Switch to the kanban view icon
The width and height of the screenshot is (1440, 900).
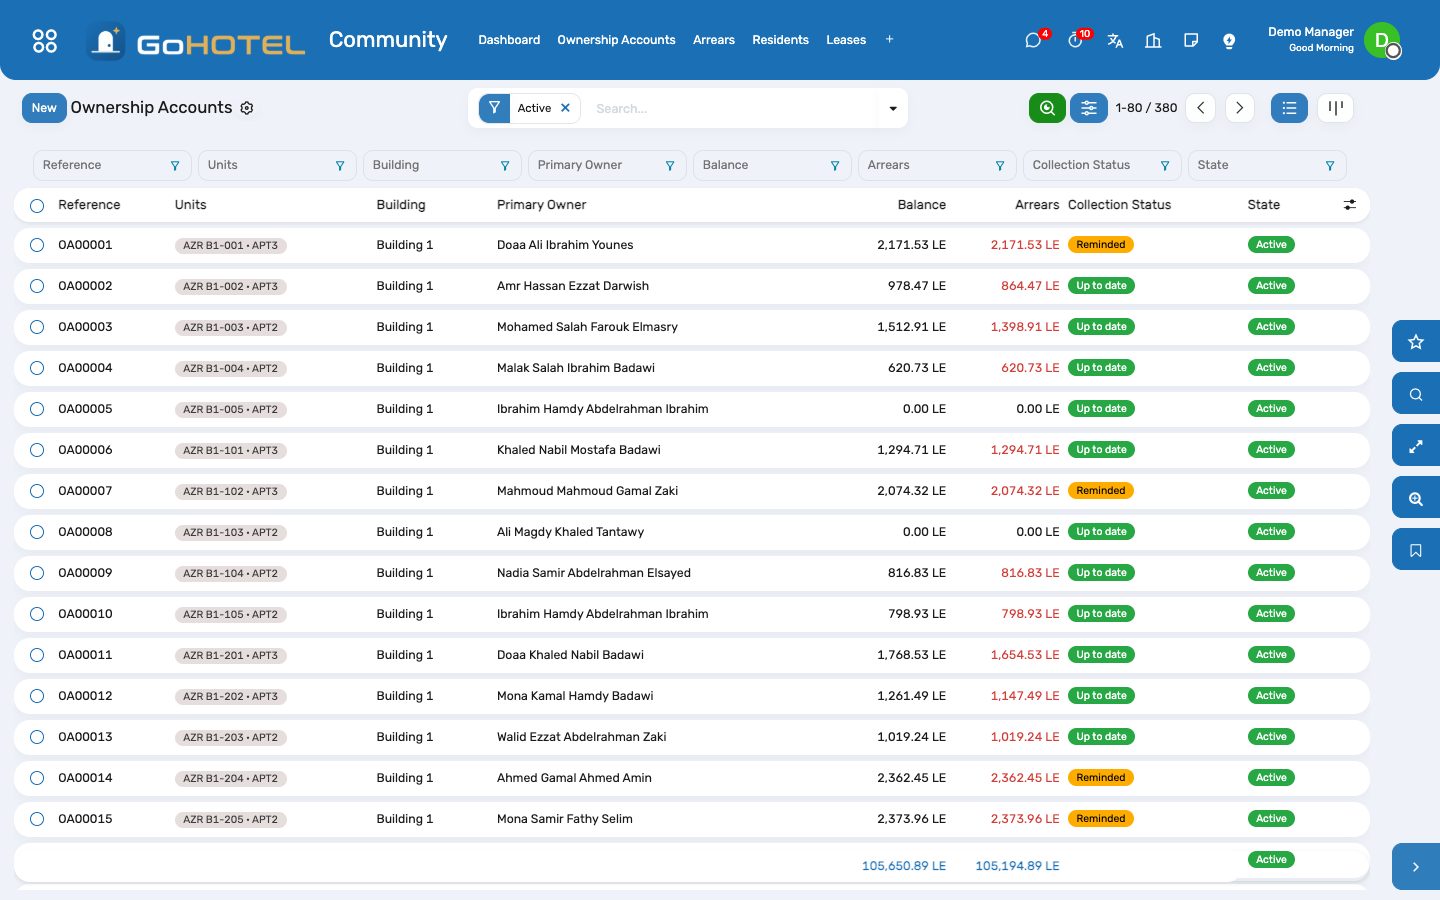(x=1335, y=108)
